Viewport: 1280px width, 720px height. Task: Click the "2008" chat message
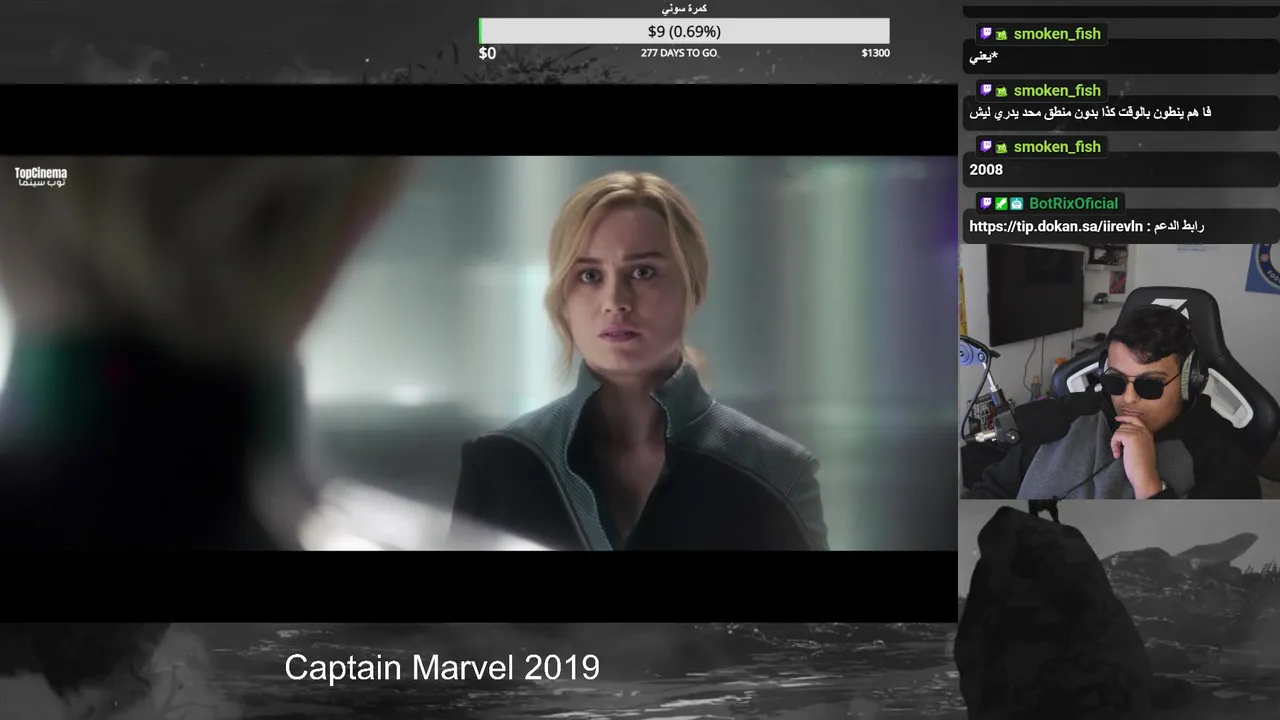click(986, 170)
